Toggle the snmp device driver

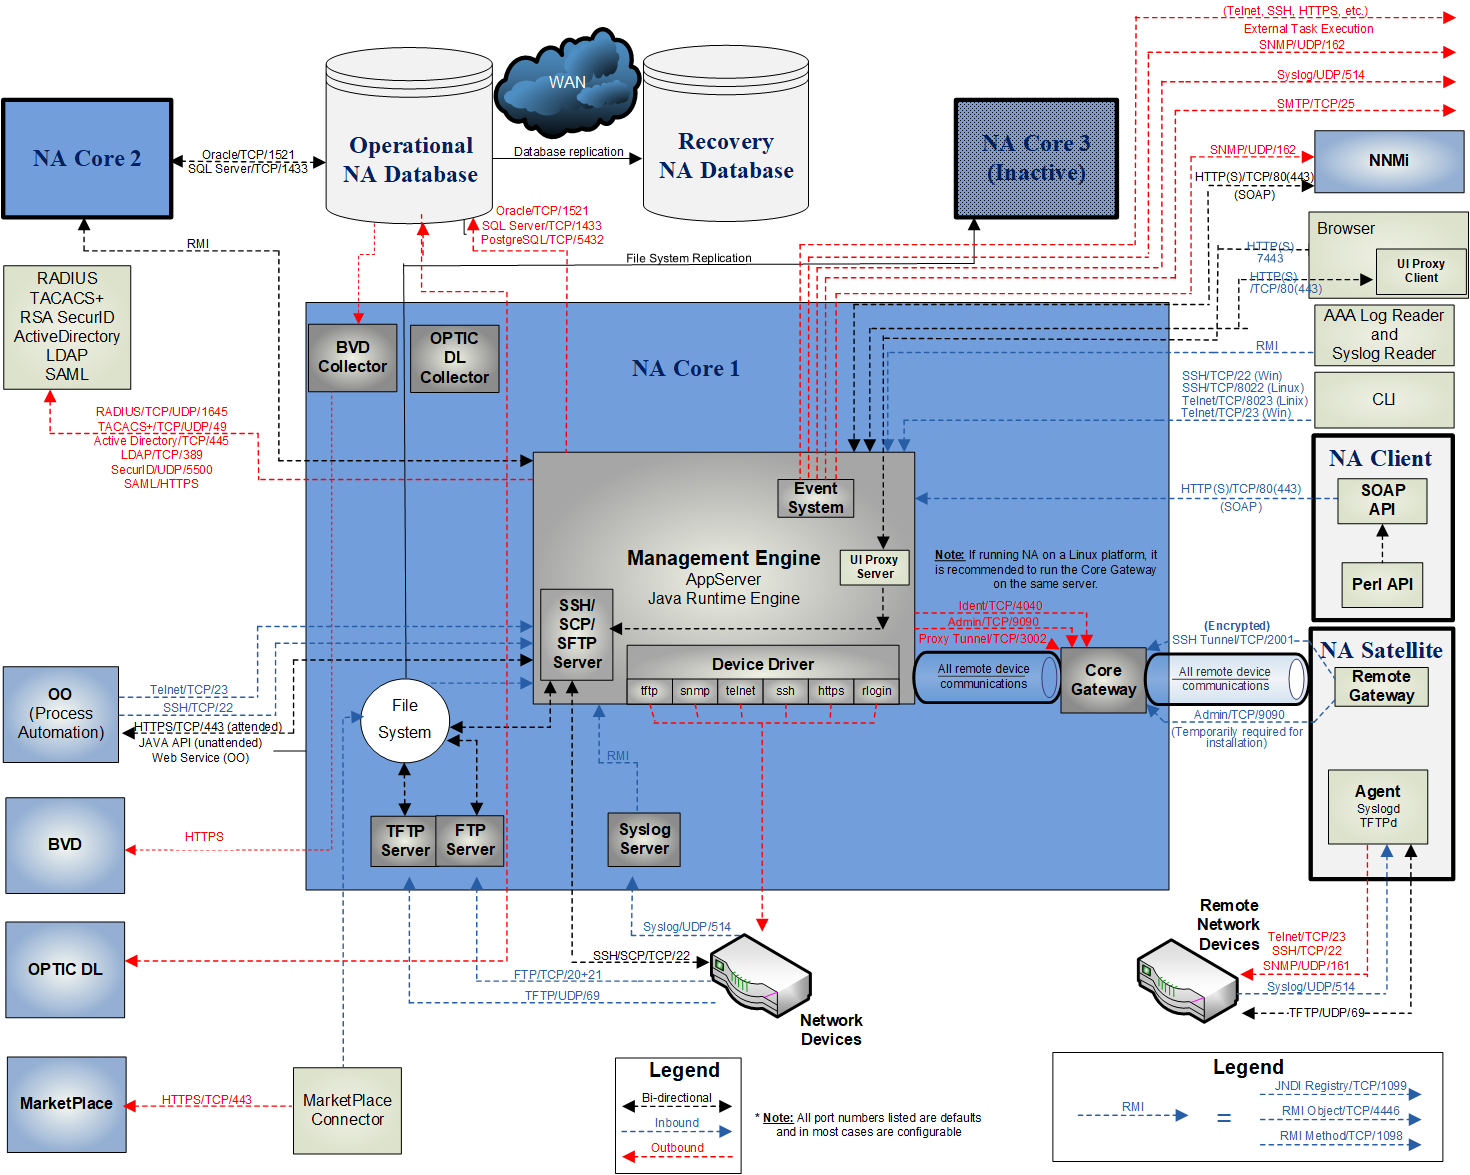coord(694,690)
